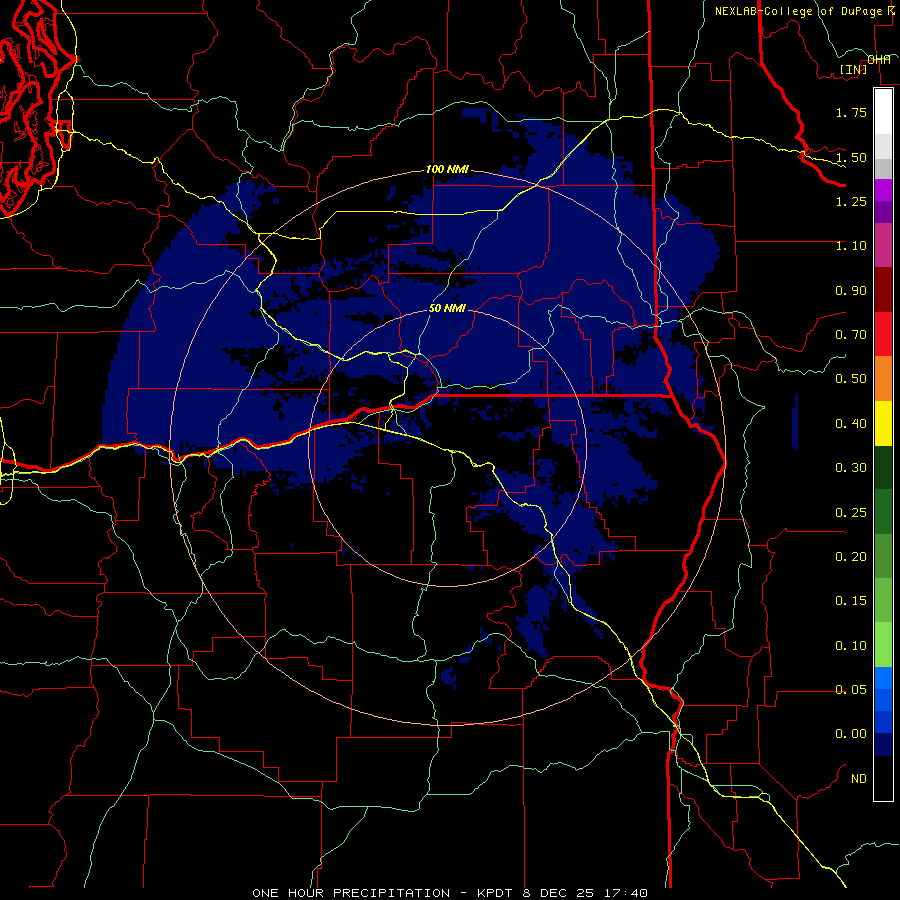Image resolution: width=900 pixels, height=900 pixels.
Task: Click the dark purple swatch below 1.25
Action: pos(883,212)
